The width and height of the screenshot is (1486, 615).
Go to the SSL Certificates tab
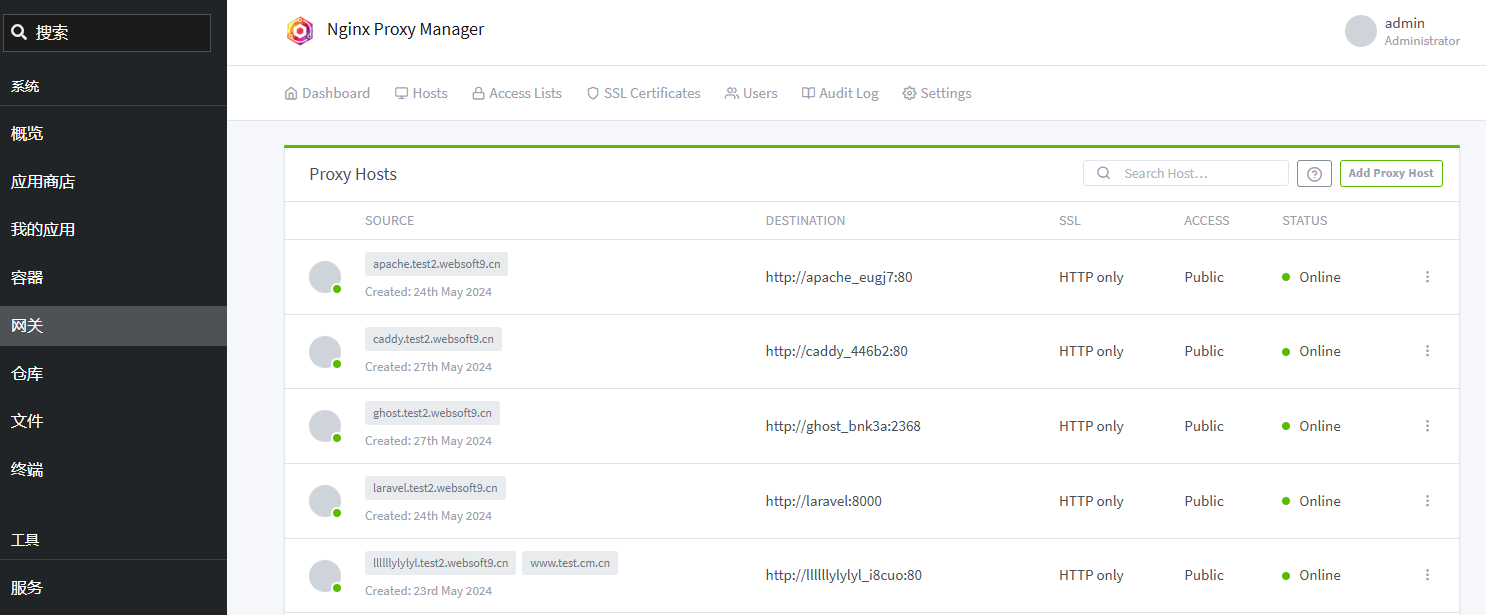click(643, 93)
